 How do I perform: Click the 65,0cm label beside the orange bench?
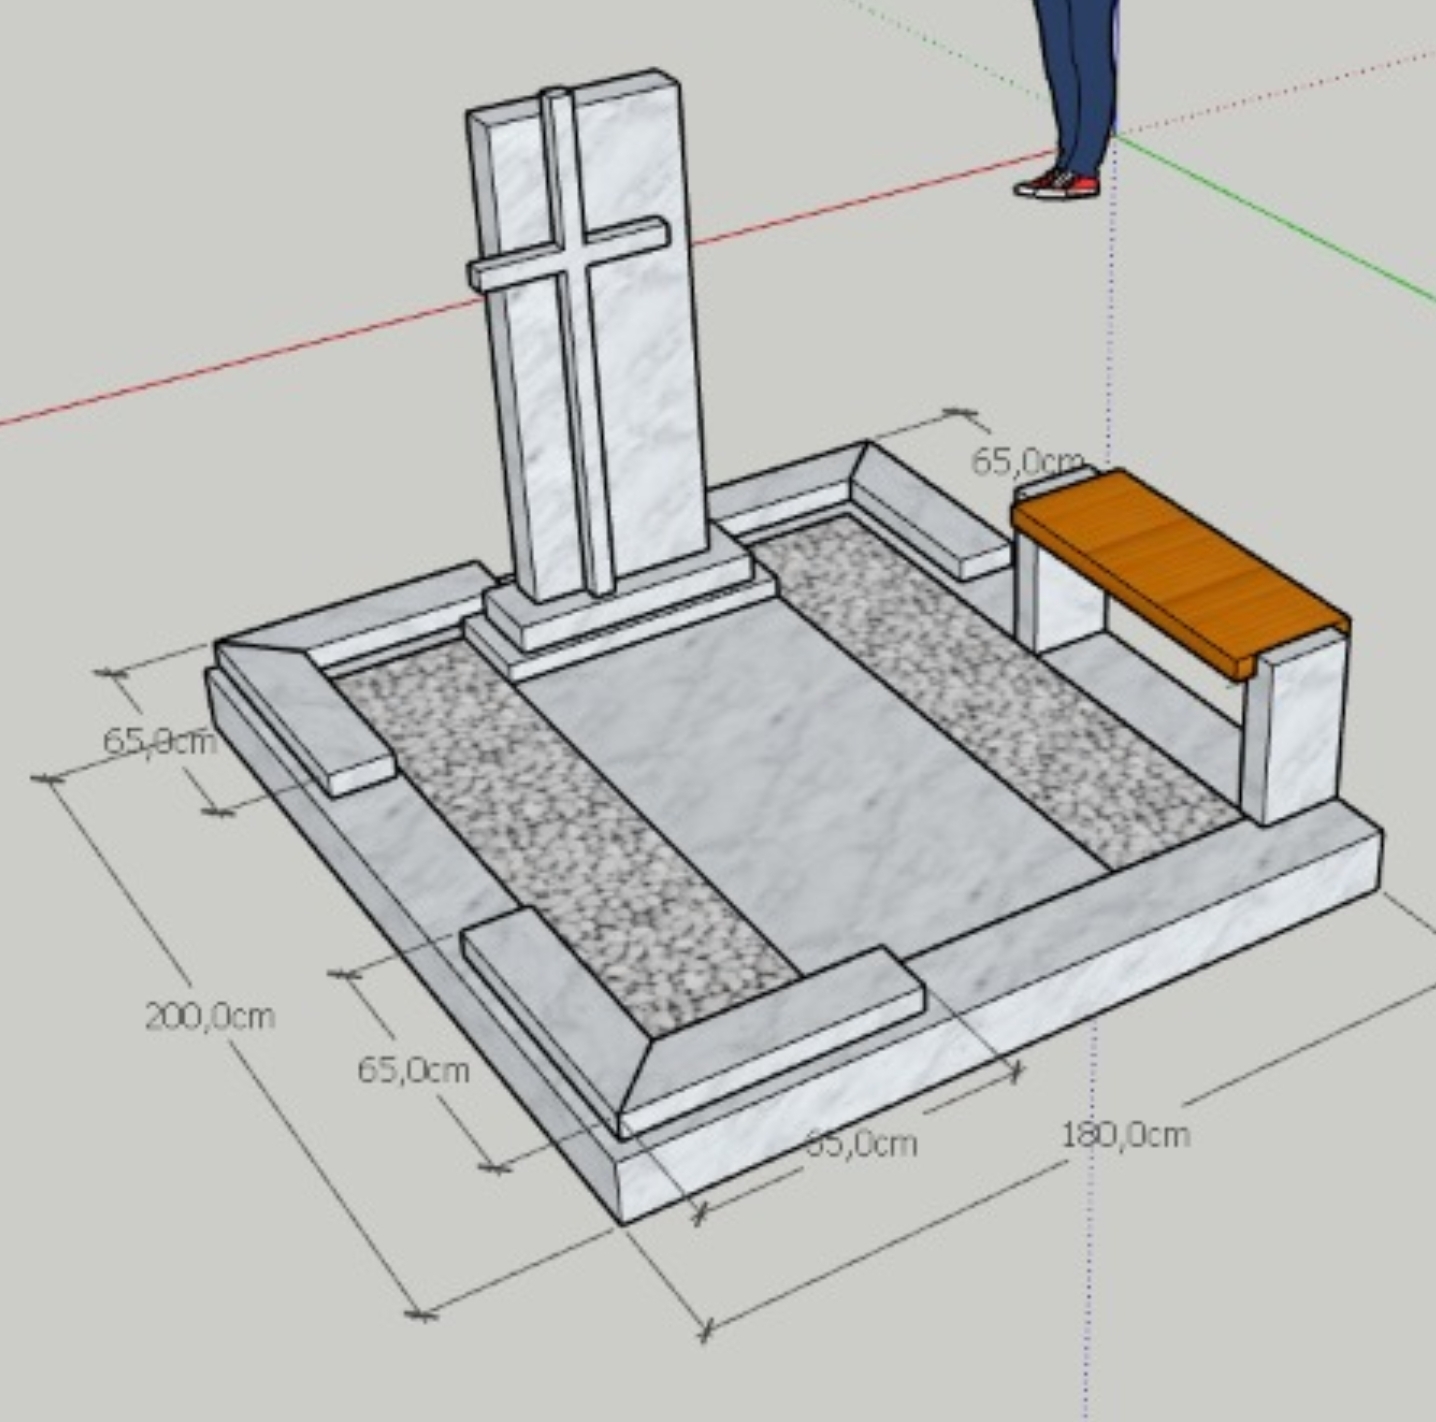pos(1027,461)
